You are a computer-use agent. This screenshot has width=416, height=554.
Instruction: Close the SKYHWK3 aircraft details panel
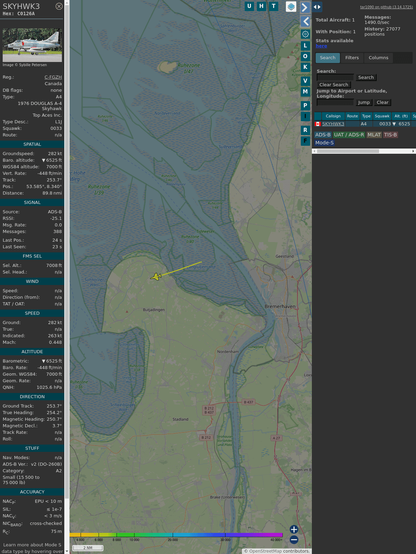tap(59, 6)
